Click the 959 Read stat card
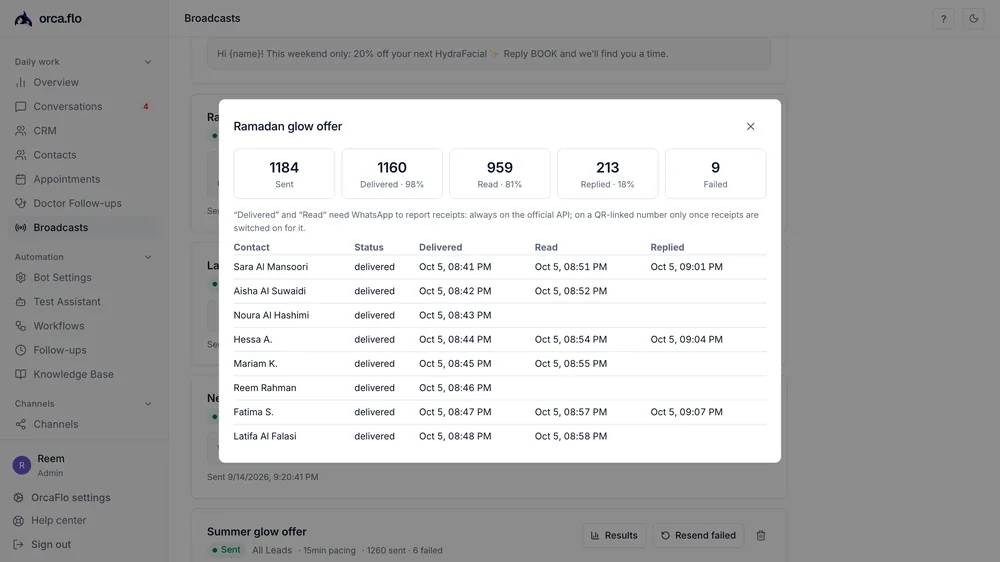Image resolution: width=1000 pixels, height=562 pixels. coord(499,174)
